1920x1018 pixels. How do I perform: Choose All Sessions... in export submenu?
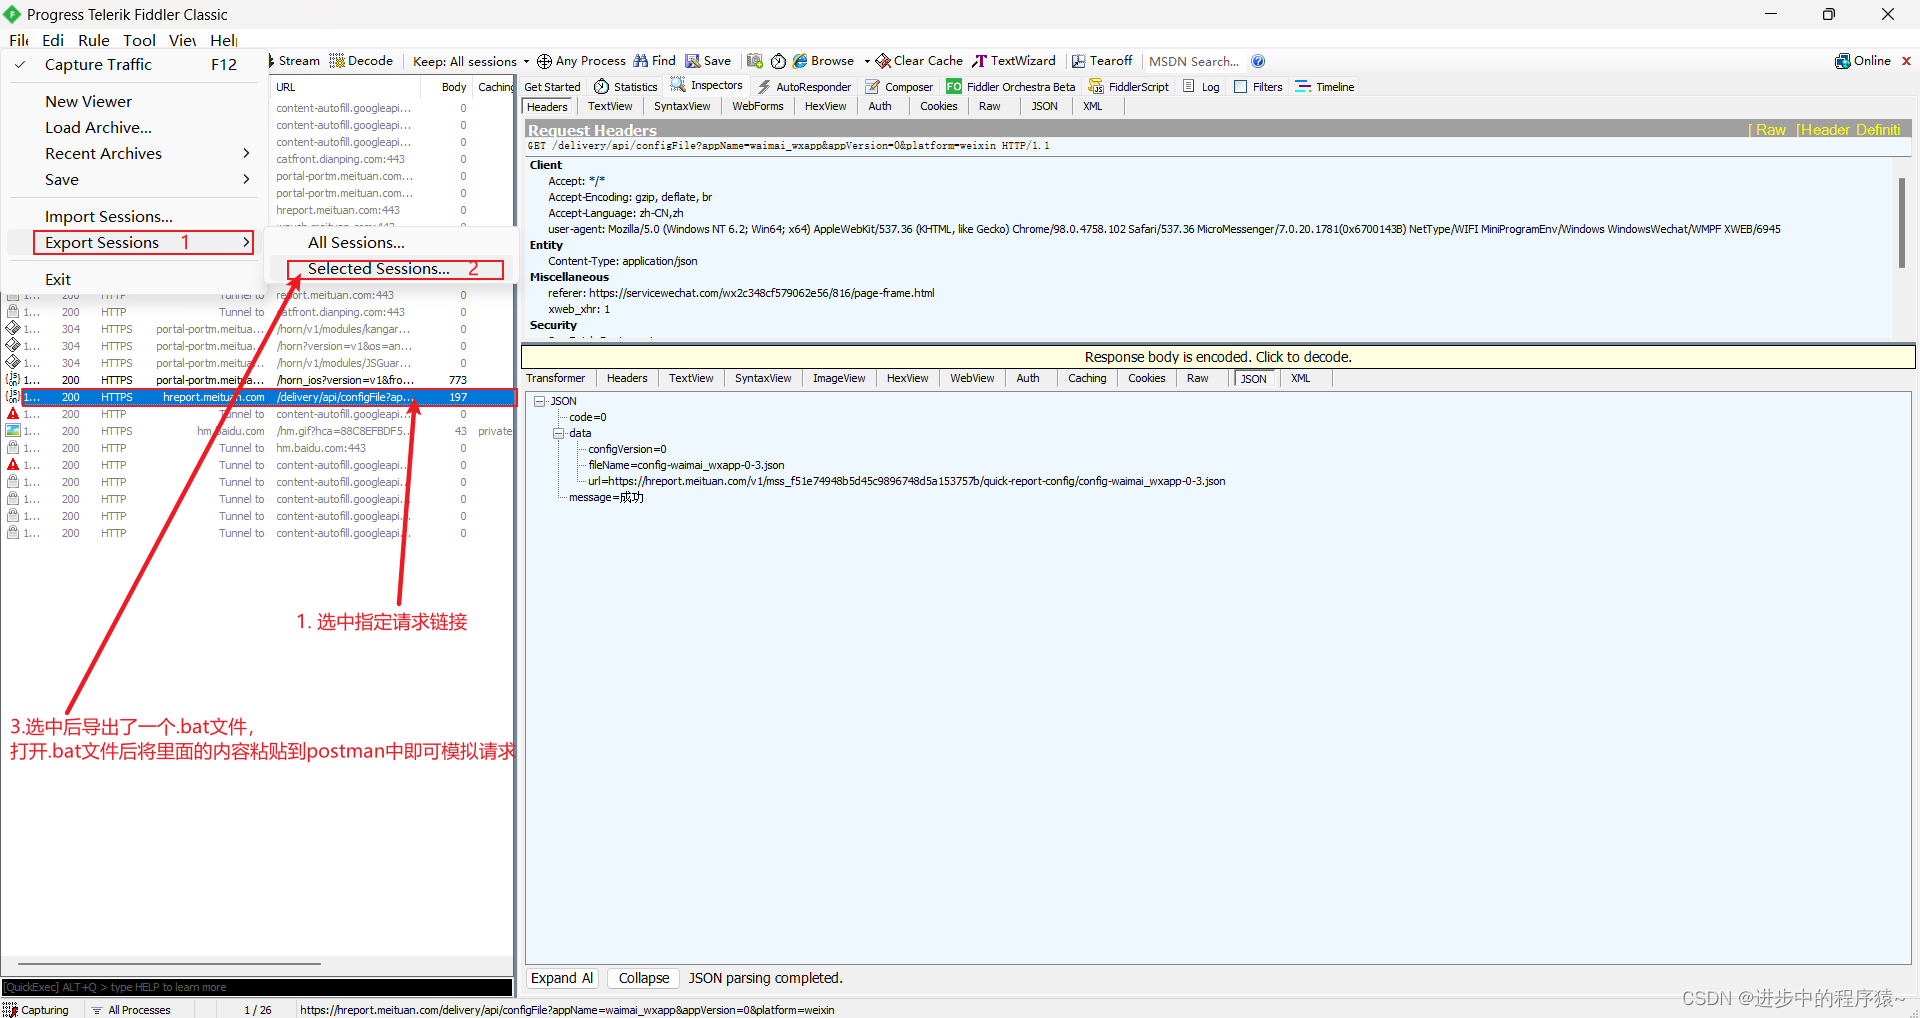(x=391, y=242)
